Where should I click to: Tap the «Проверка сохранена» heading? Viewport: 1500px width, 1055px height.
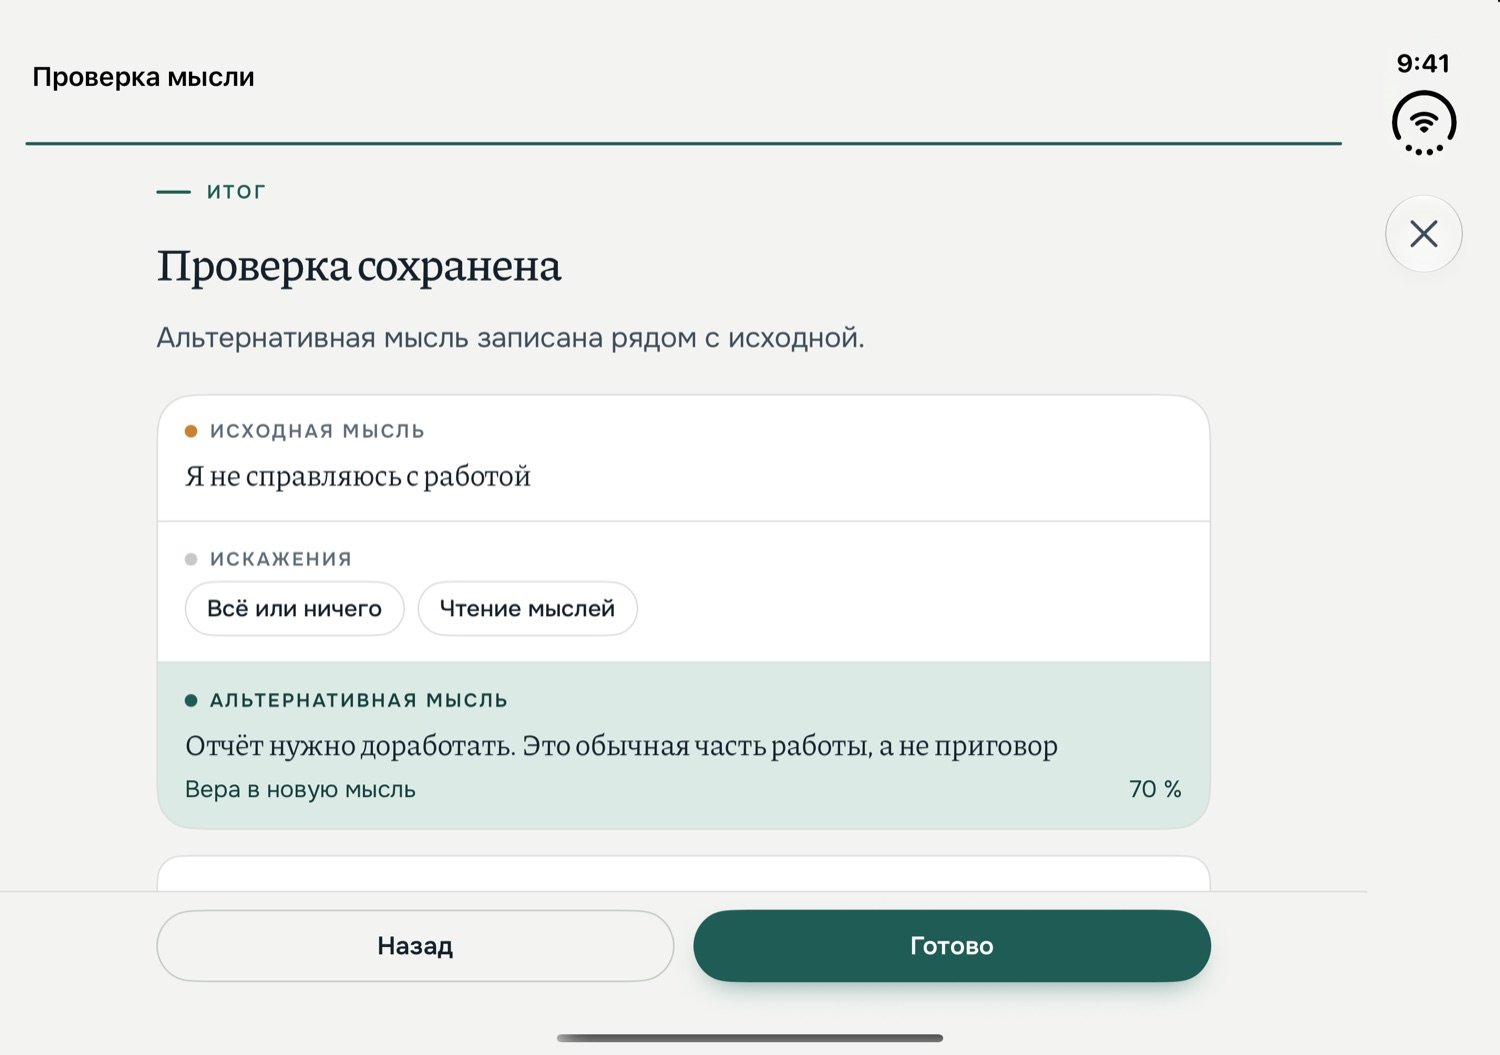pyautogui.click(x=359, y=266)
